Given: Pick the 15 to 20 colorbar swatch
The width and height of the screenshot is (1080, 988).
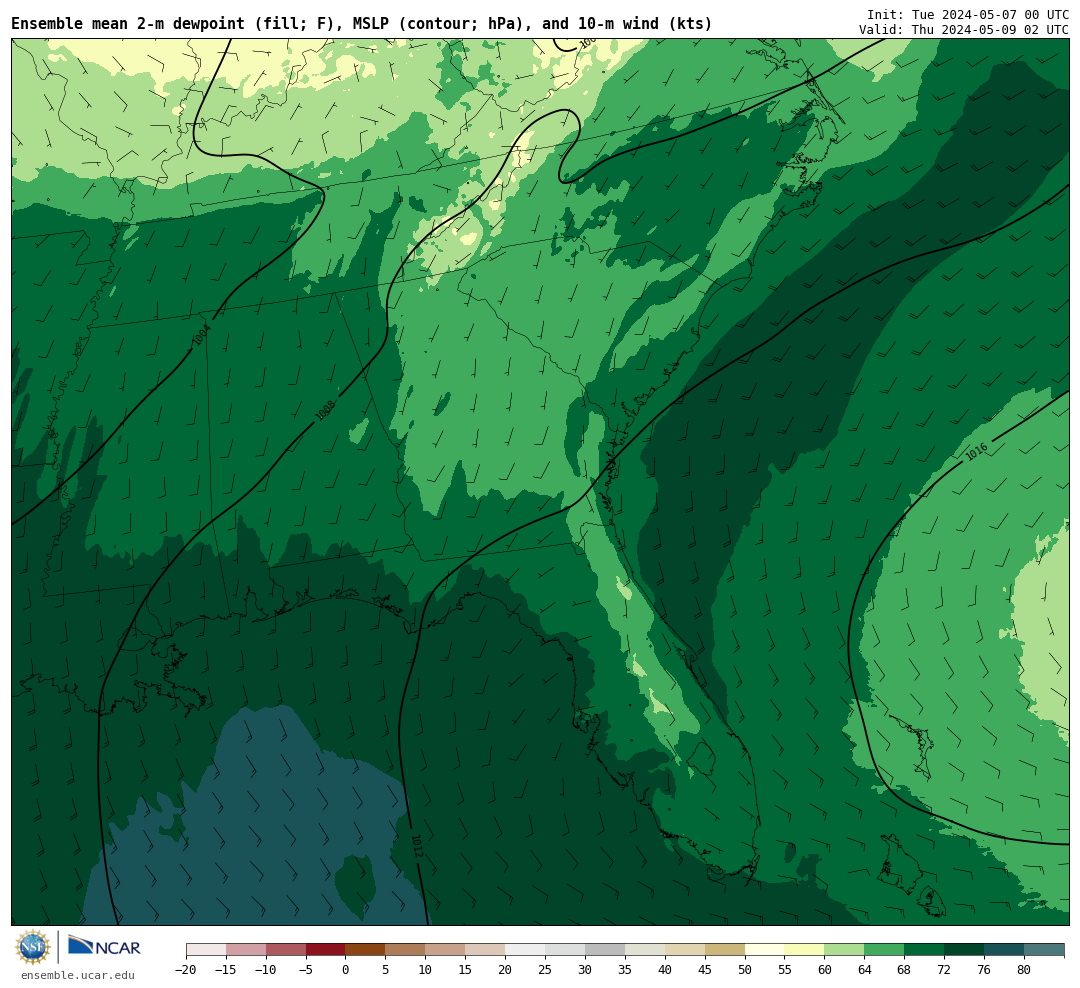Looking at the screenshot, I should point(486,950).
